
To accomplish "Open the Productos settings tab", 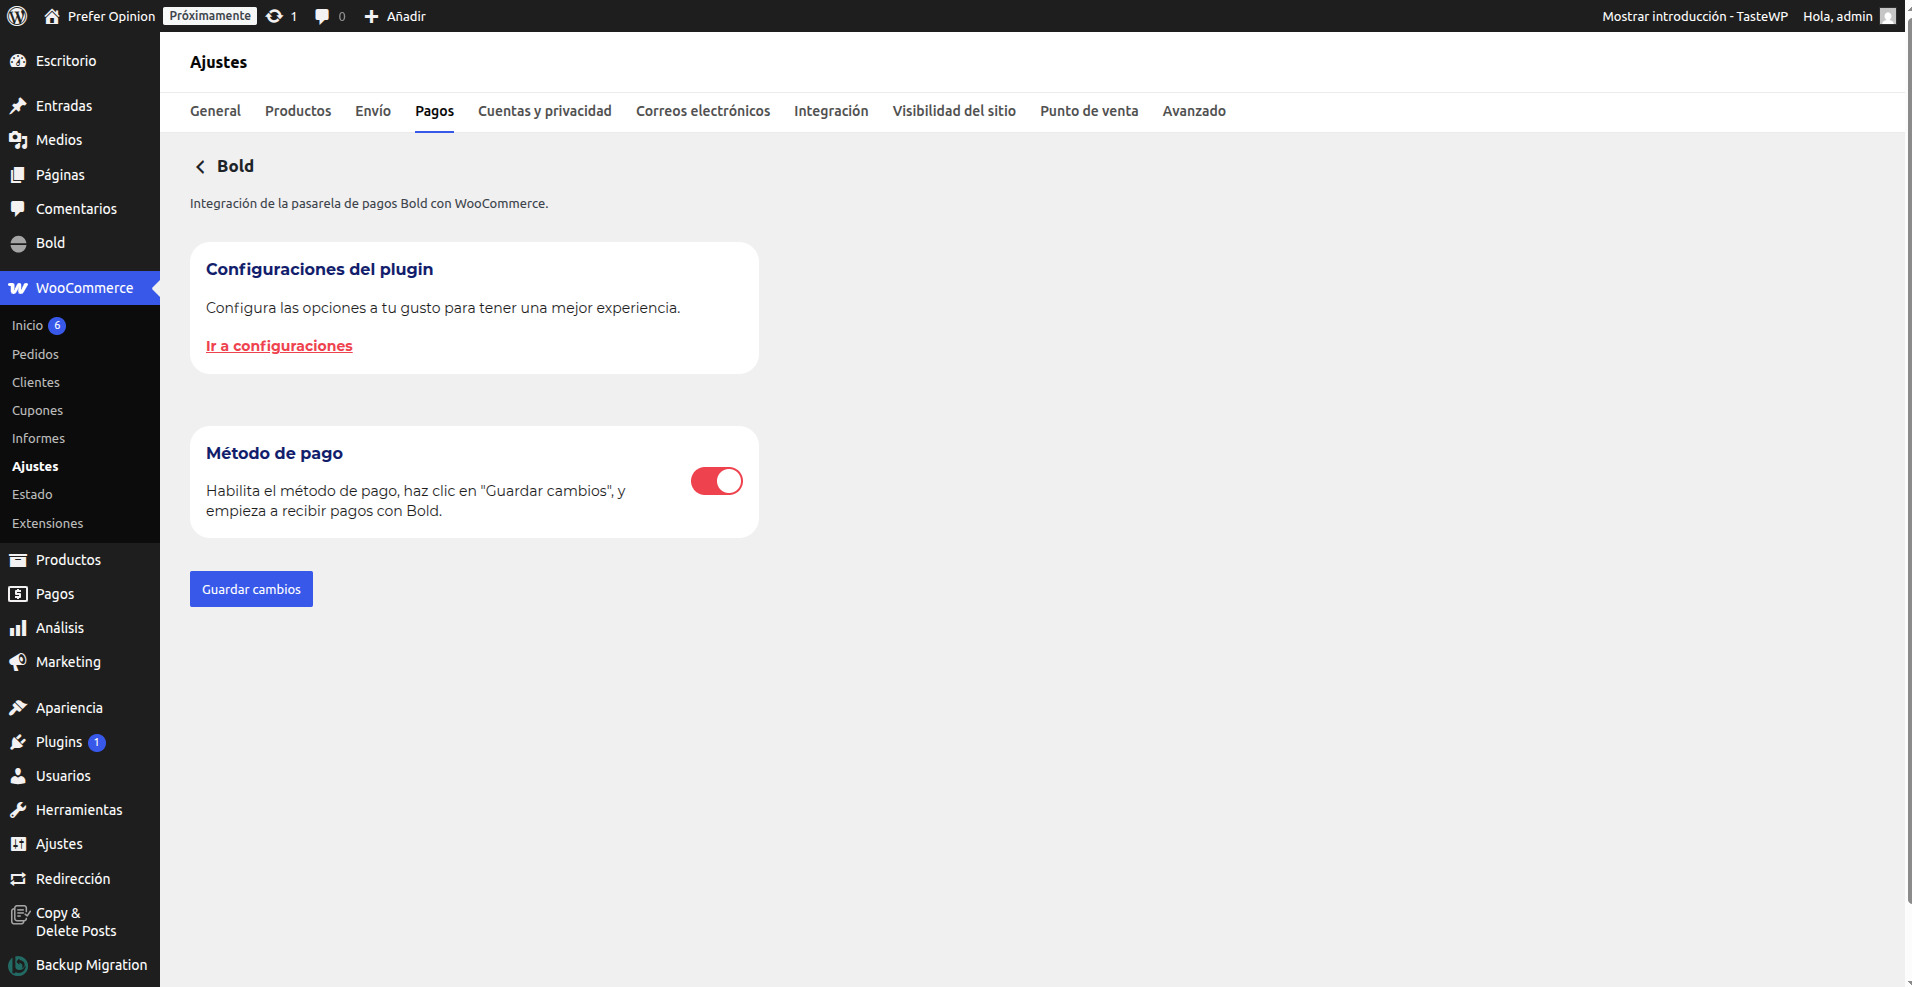I will (298, 111).
